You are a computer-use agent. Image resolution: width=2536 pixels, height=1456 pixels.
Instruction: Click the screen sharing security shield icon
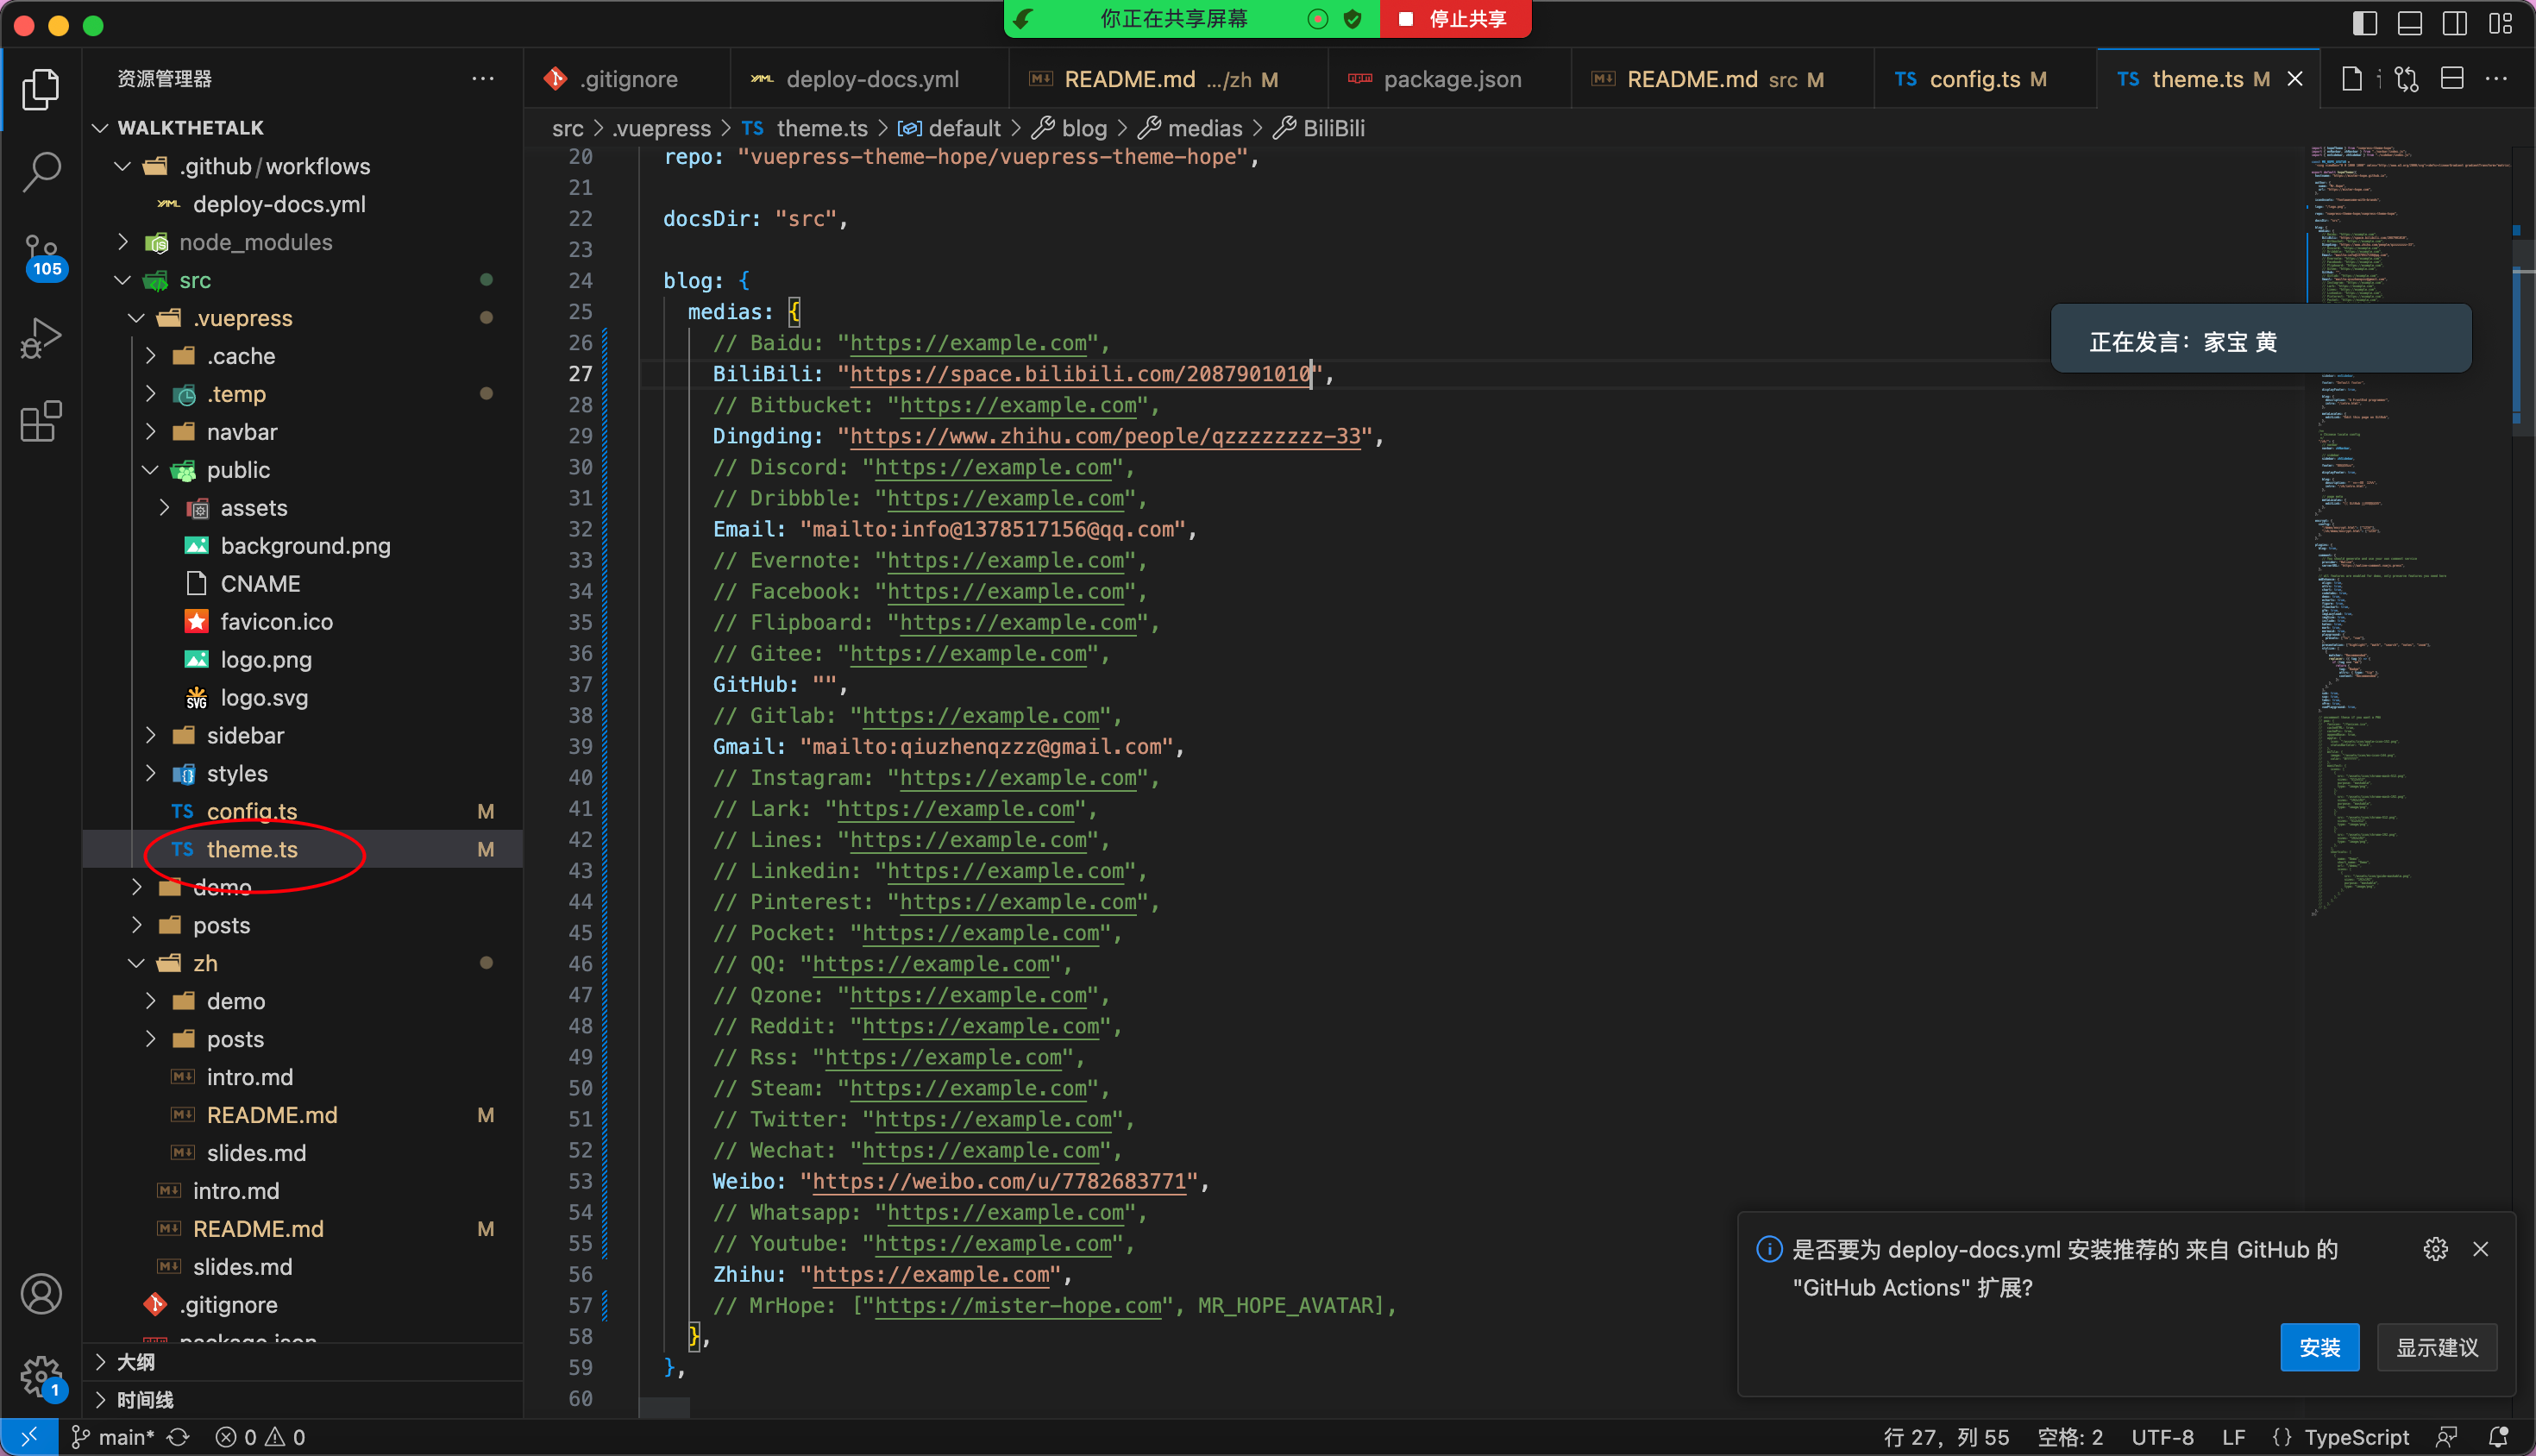1352,19
